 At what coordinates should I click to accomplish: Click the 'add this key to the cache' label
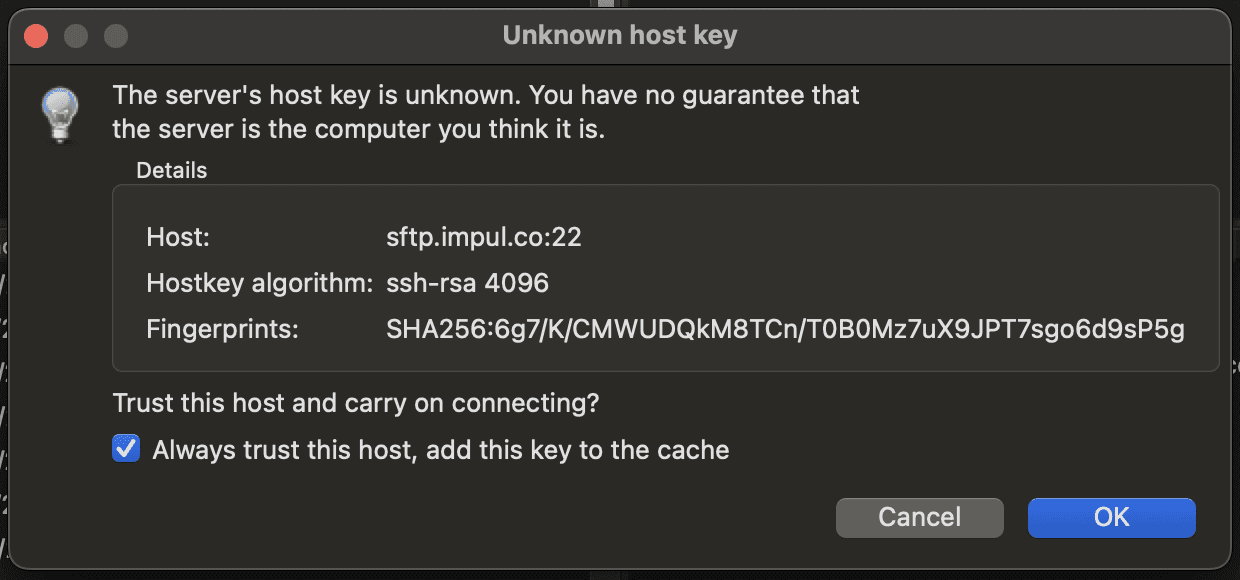tap(578, 450)
